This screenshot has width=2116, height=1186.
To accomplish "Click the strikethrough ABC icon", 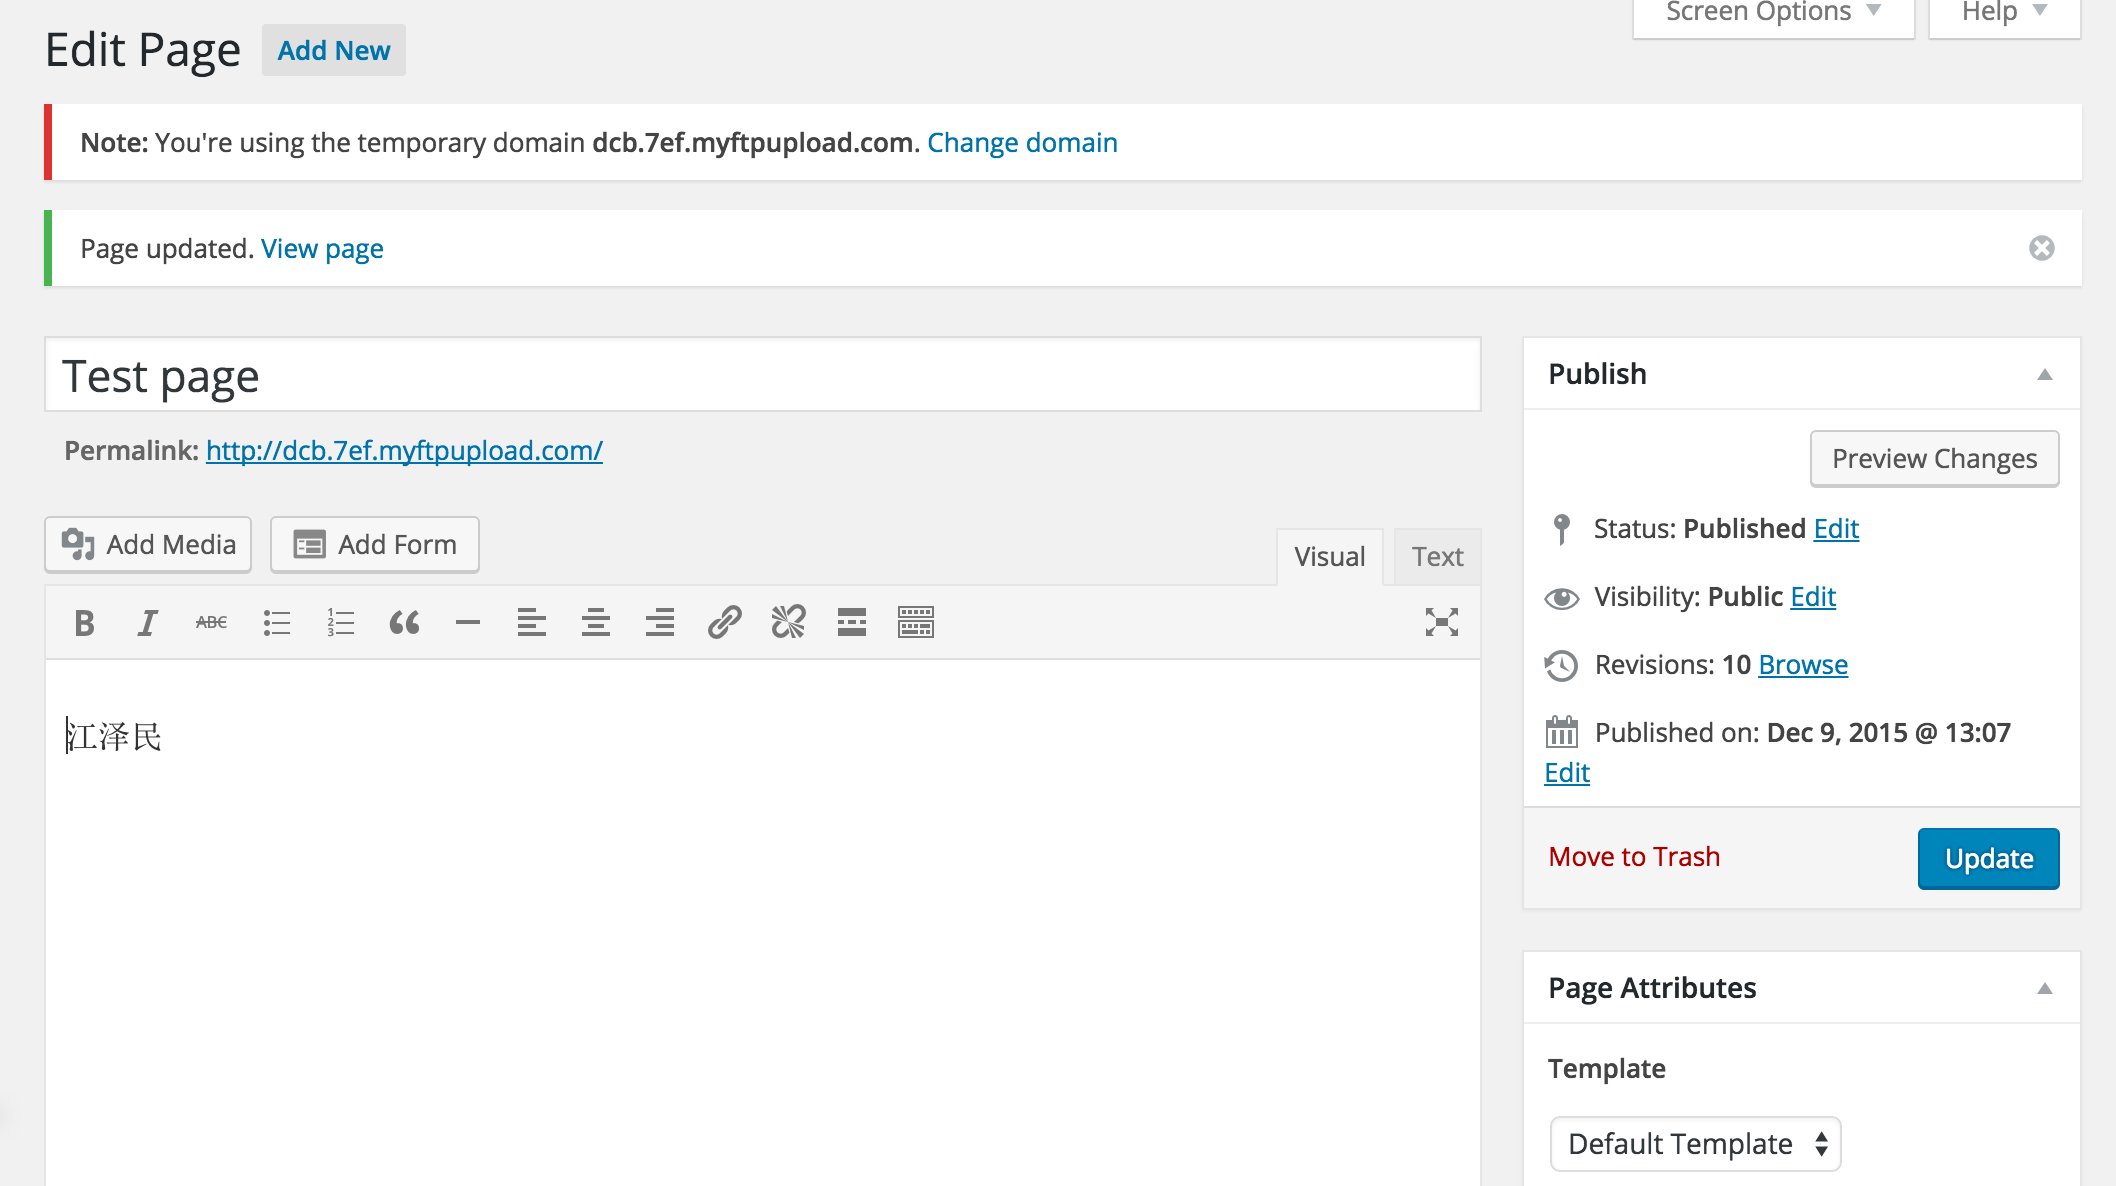I will coord(211,623).
